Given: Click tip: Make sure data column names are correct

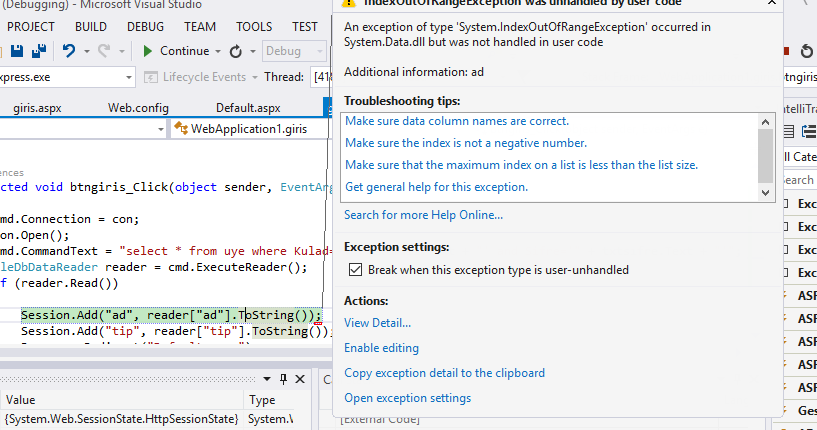Looking at the screenshot, I should click(x=457, y=121).
